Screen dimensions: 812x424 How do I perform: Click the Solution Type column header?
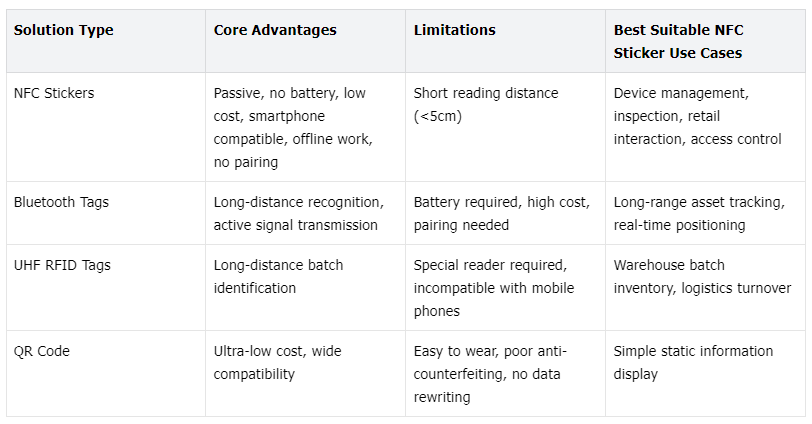[x=63, y=30]
